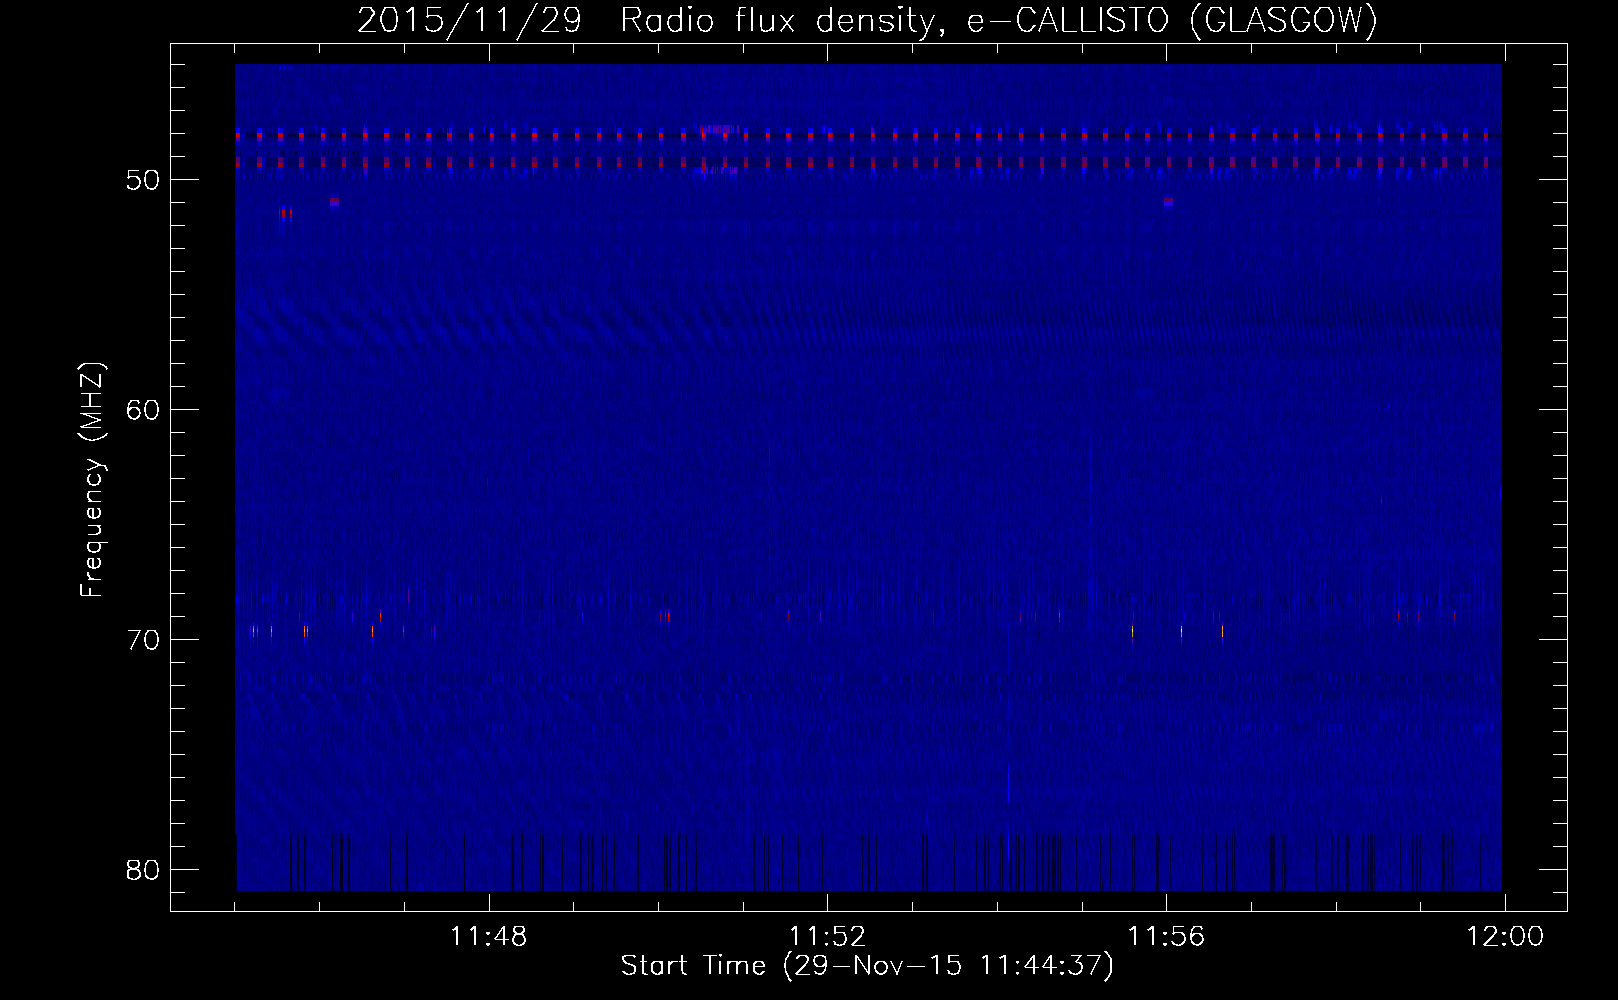Screen dimensions: 1618x1000
Task: Click the plot title date 2015/11/29
Action: [469, 21]
